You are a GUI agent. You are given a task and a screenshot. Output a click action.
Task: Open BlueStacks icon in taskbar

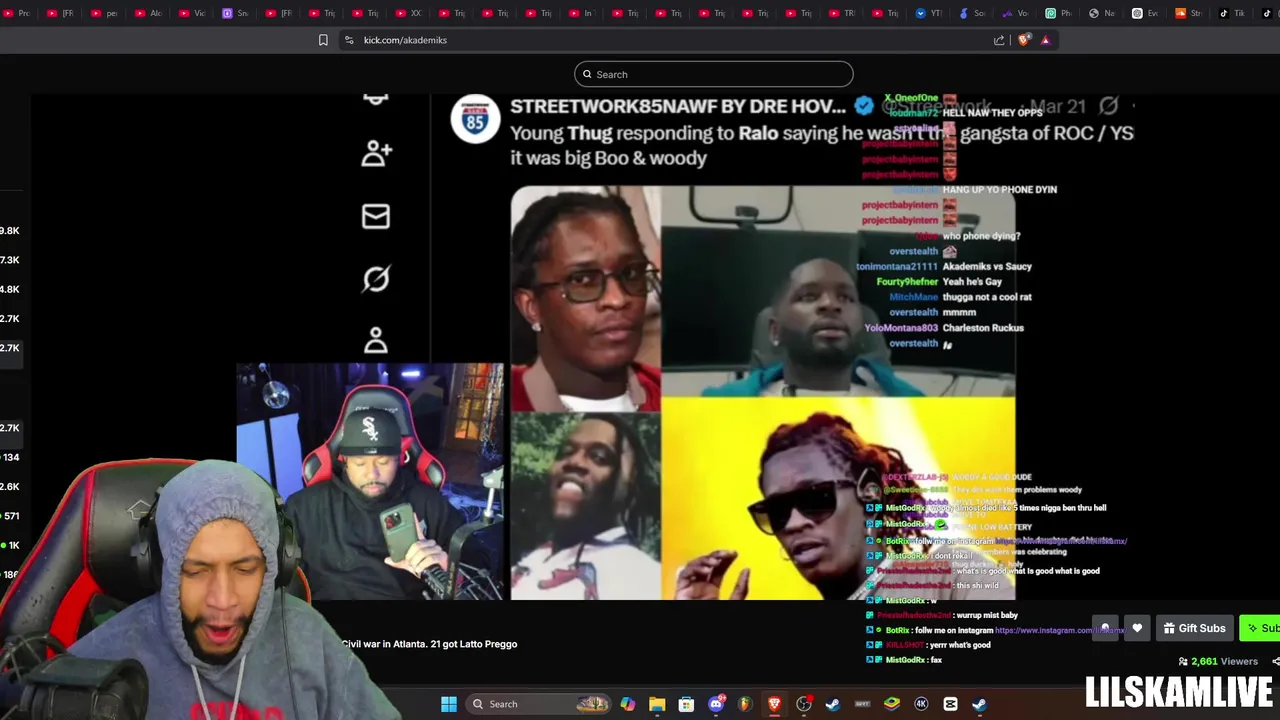(892, 704)
